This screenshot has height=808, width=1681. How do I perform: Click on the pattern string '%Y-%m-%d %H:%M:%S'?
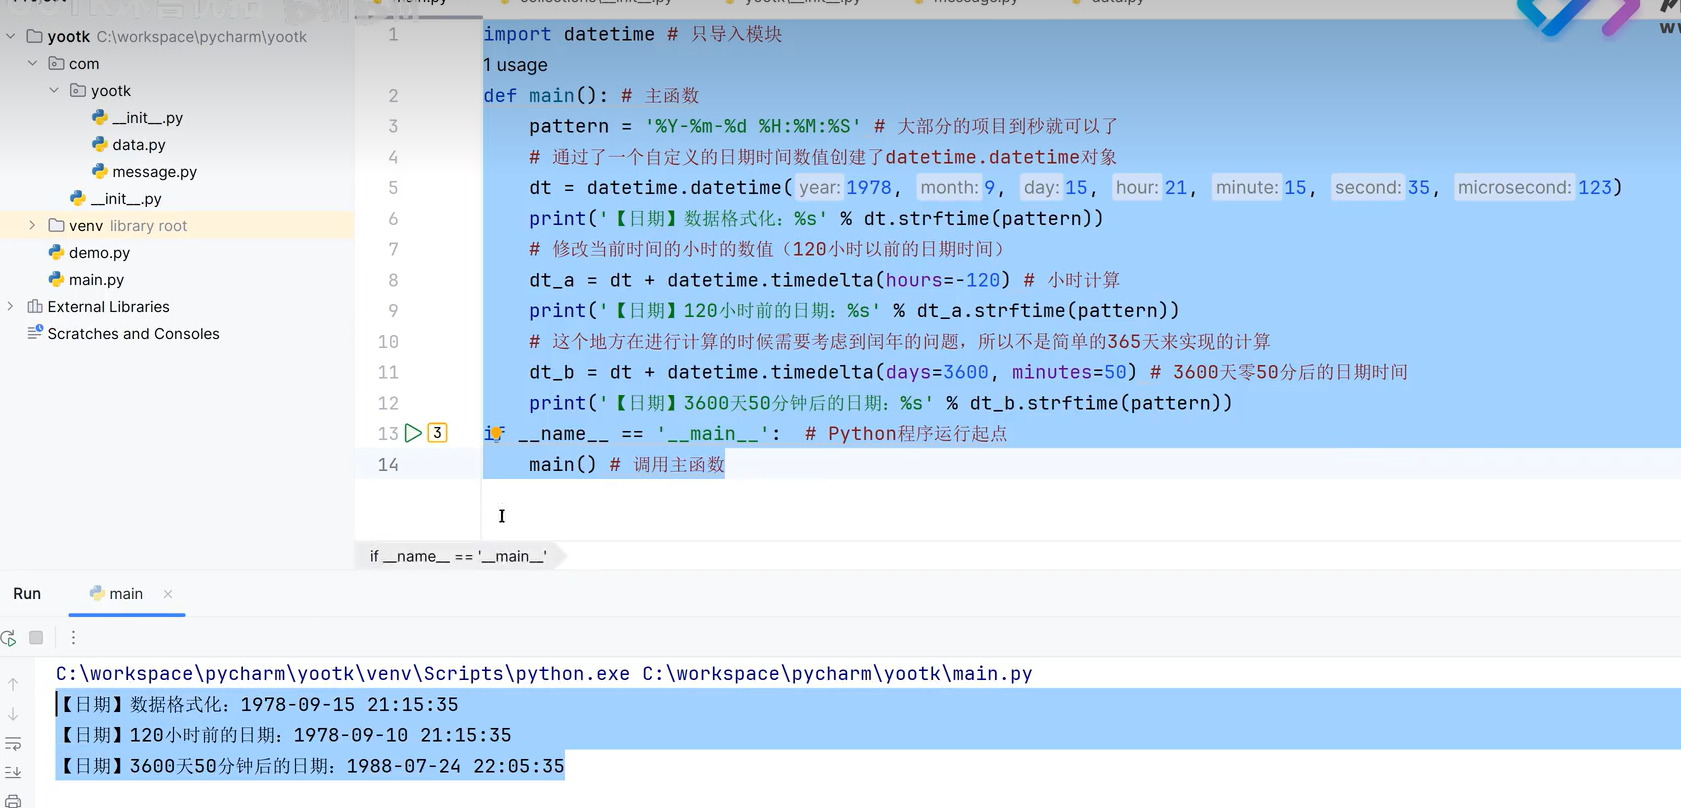click(754, 126)
